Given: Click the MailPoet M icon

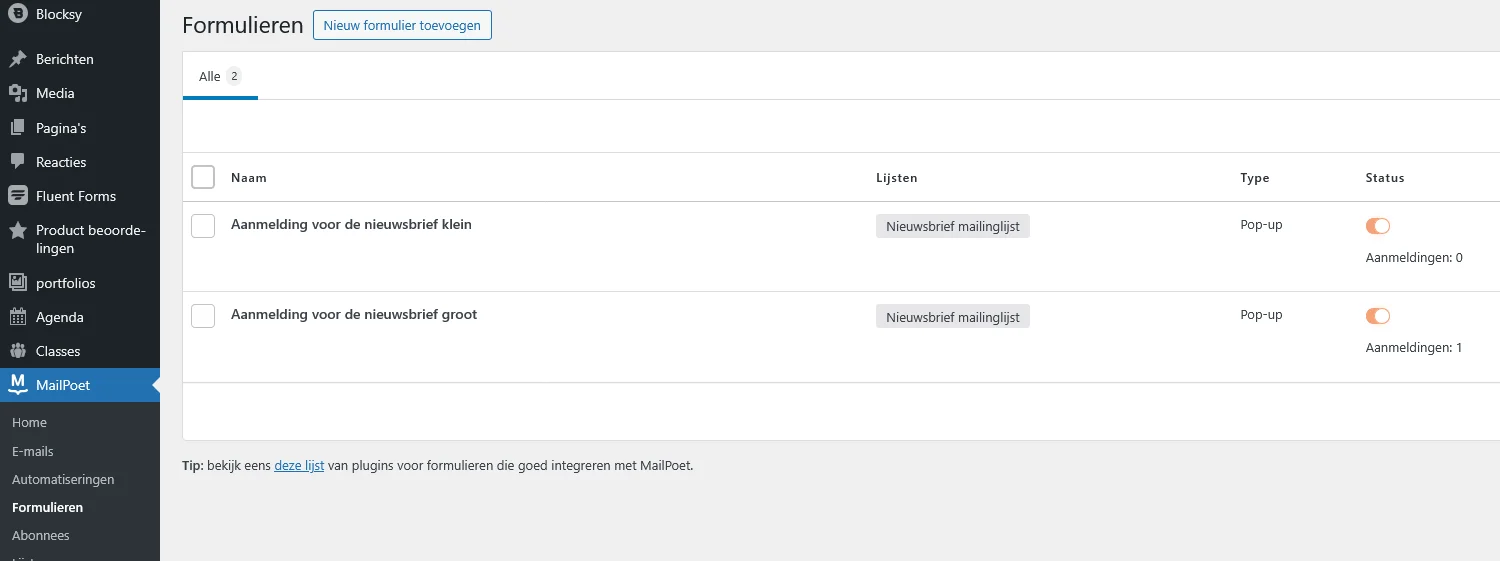Looking at the screenshot, I should pos(17,385).
